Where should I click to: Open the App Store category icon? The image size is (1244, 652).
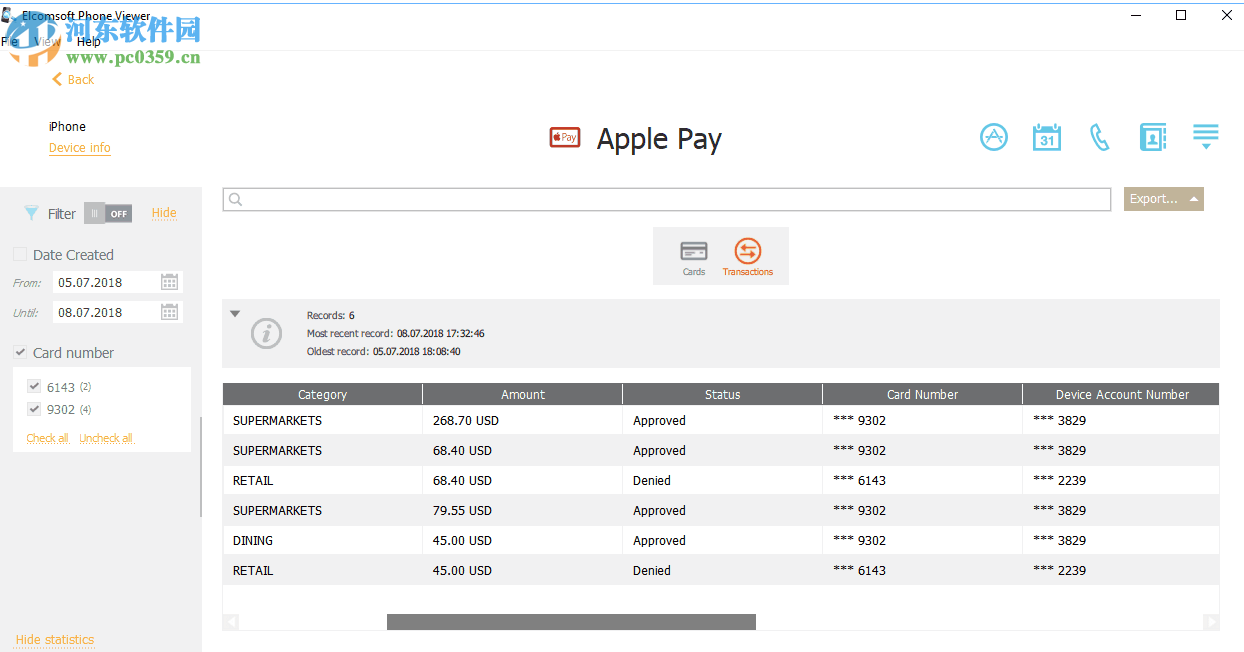993,138
